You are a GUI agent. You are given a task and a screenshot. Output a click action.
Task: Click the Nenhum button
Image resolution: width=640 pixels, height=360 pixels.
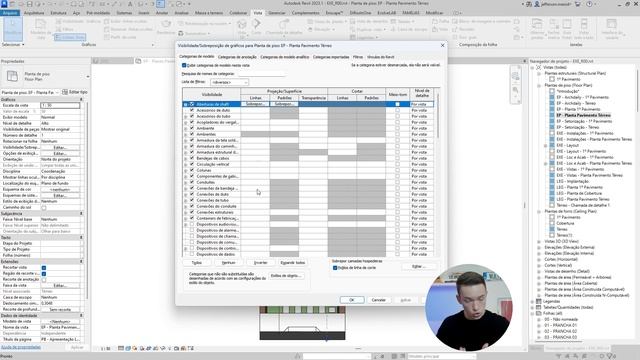[x=229, y=262]
